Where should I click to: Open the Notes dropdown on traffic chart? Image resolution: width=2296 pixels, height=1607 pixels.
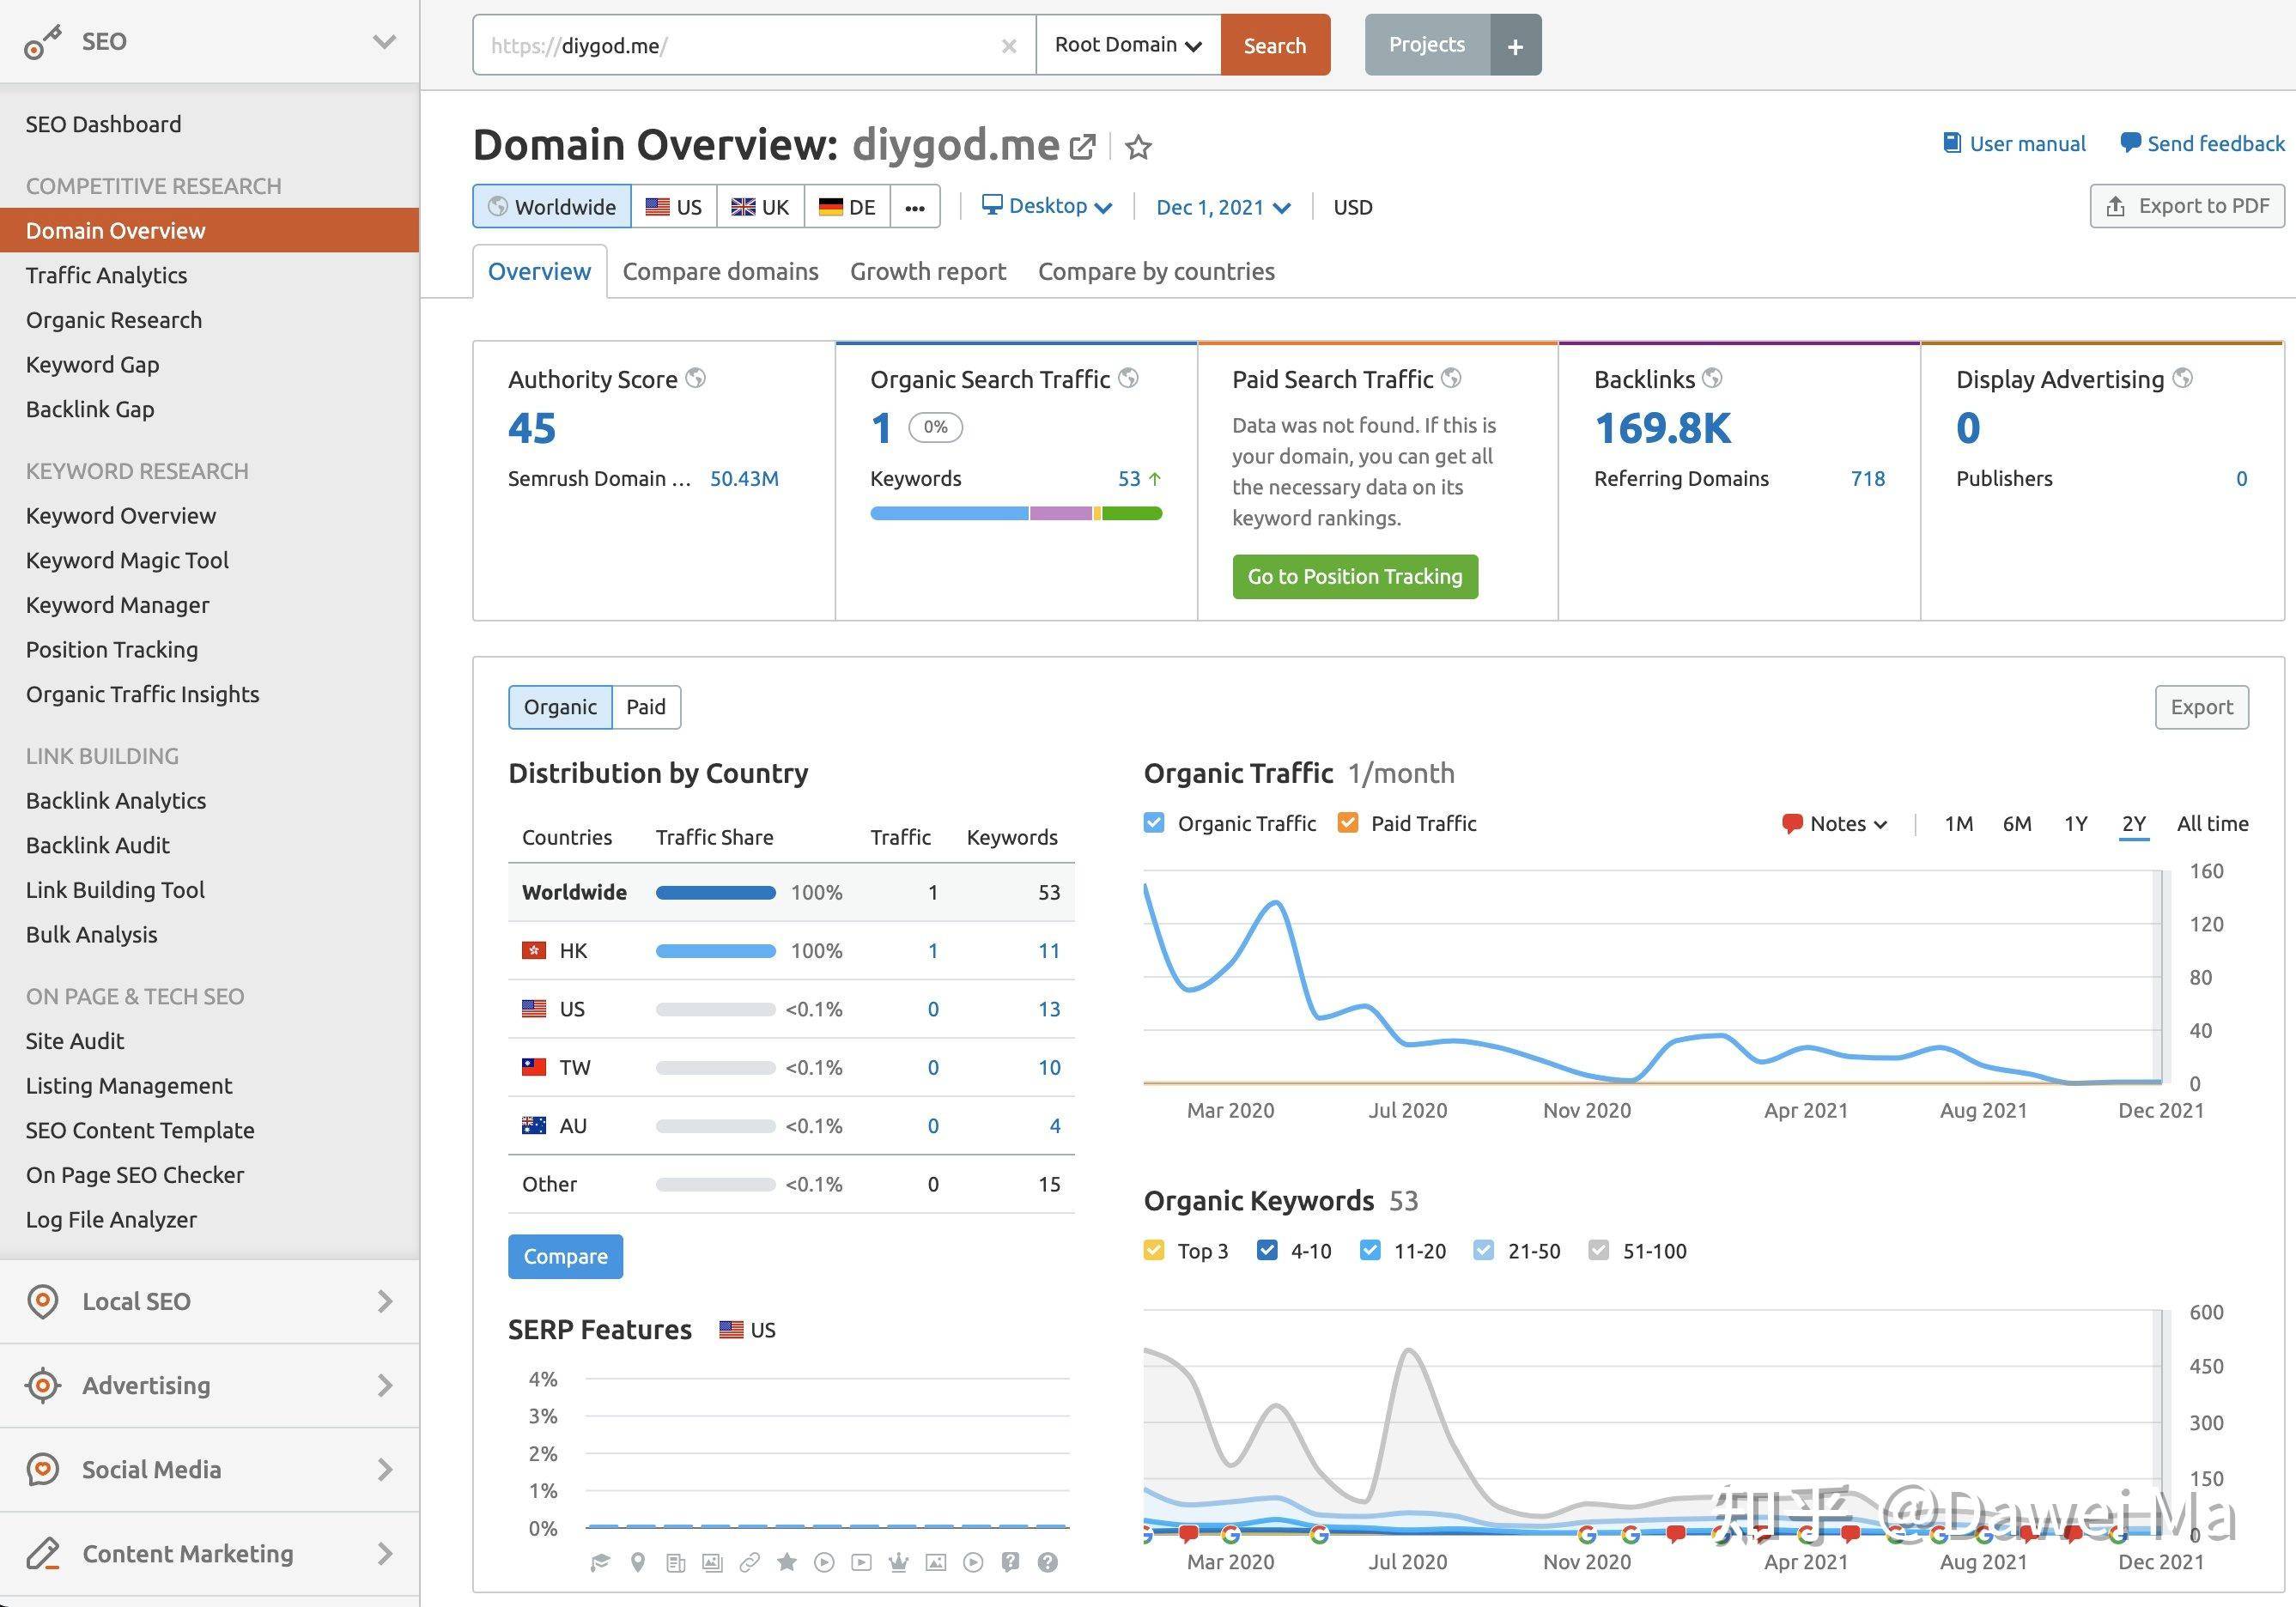pyautogui.click(x=1835, y=823)
